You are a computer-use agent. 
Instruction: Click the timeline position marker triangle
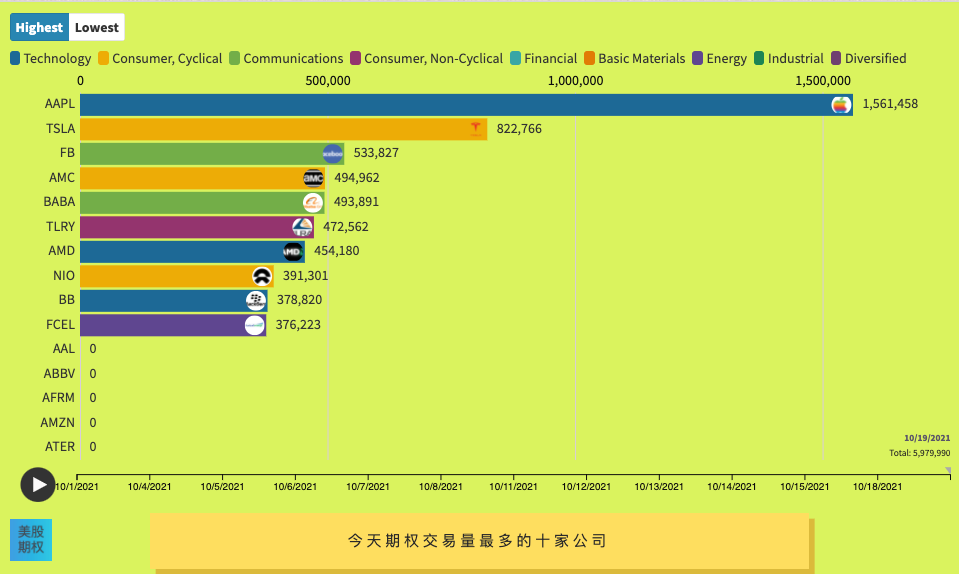[949, 469]
